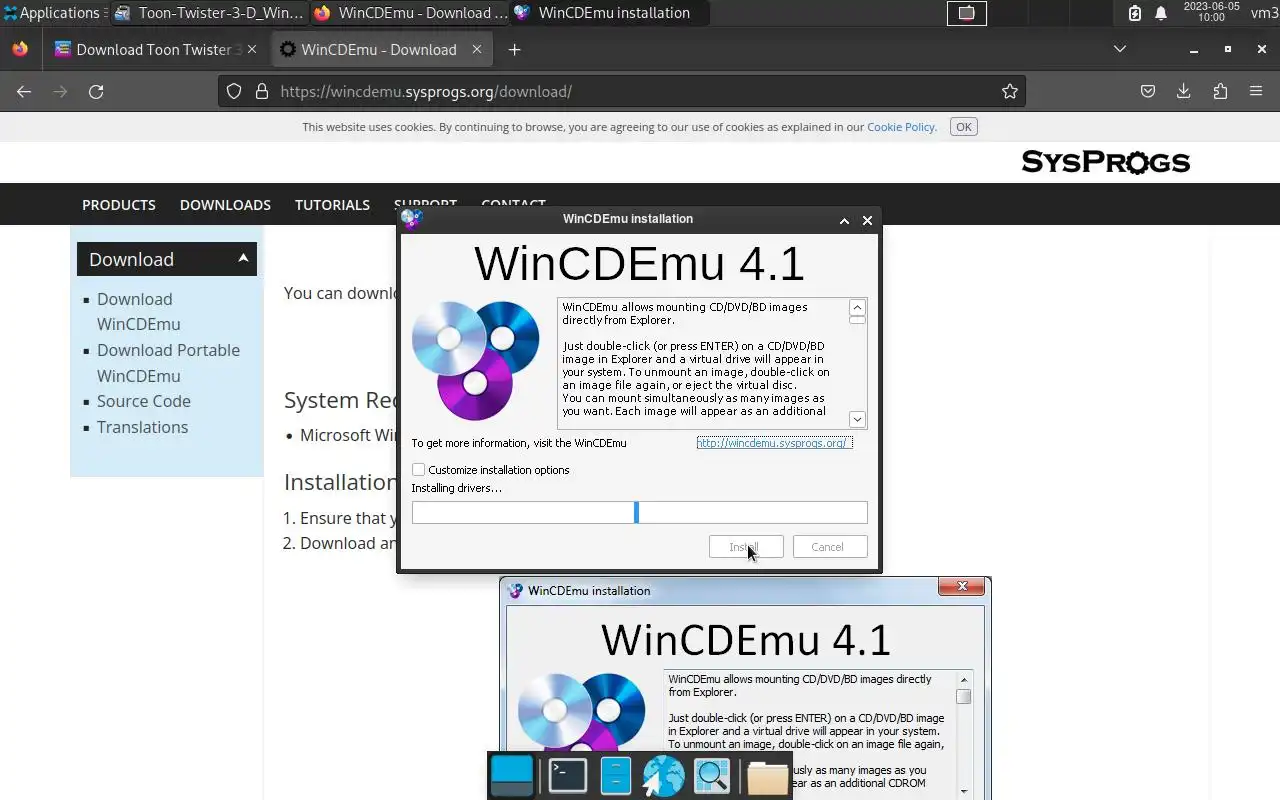This screenshot has height=800, width=1280.
Task: Click the date and time clock in panel
Action: point(1211,12)
